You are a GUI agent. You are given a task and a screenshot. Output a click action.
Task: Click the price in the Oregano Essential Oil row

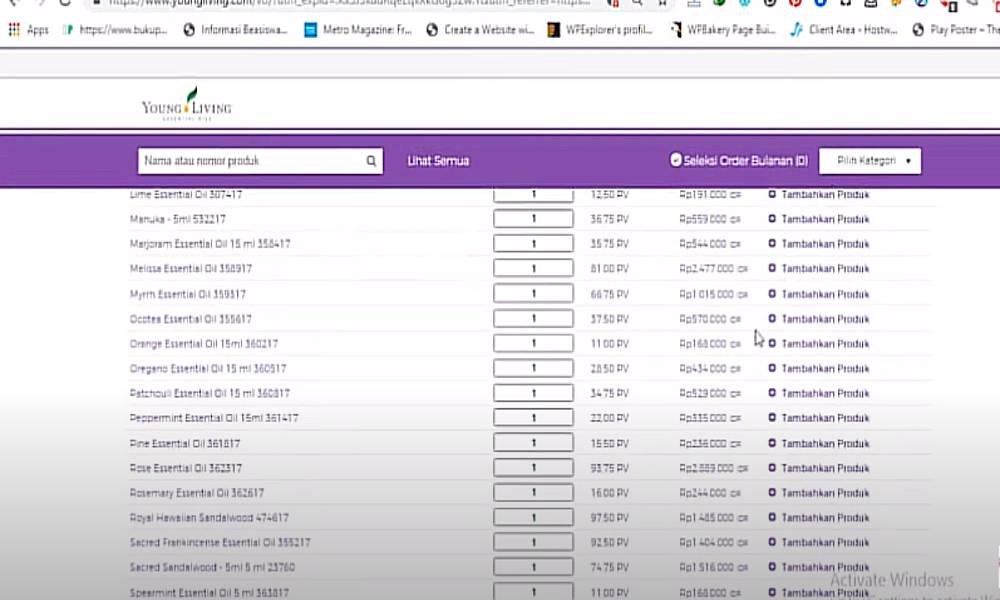(710, 369)
